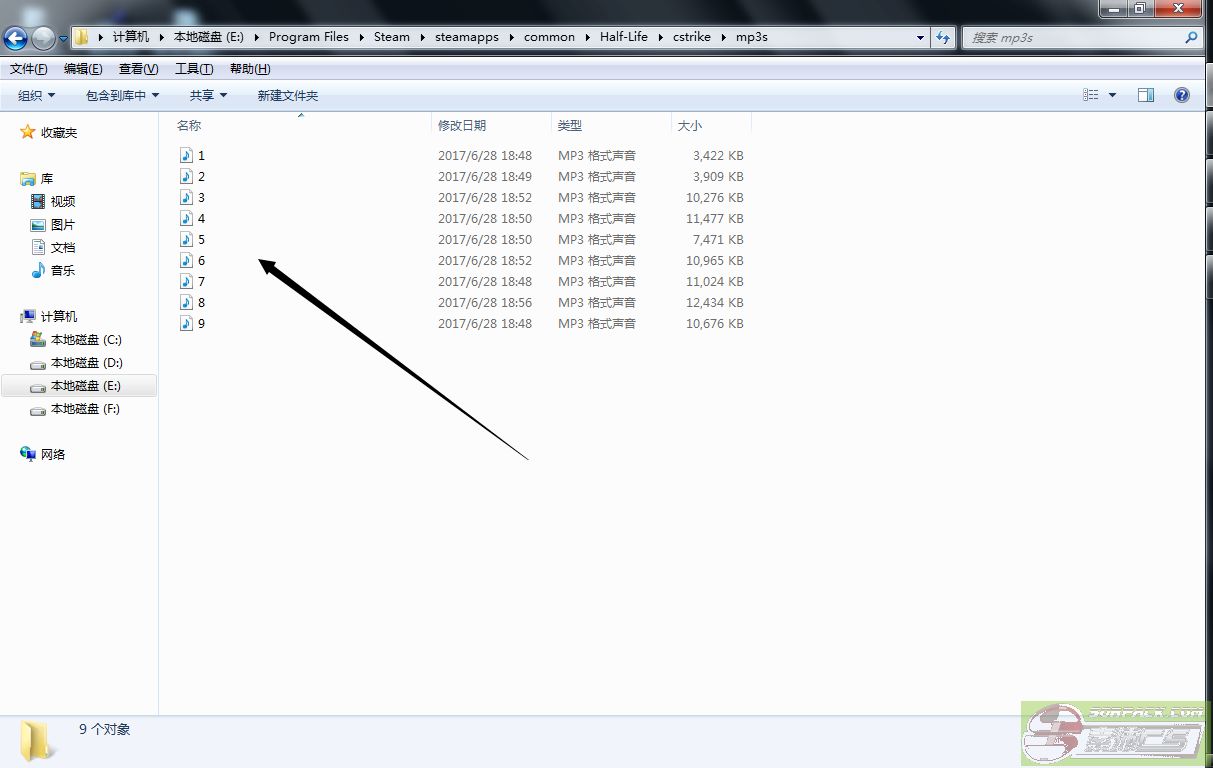Image resolution: width=1213 pixels, height=768 pixels.
Task: Click steamapps in address path
Action: point(467,37)
